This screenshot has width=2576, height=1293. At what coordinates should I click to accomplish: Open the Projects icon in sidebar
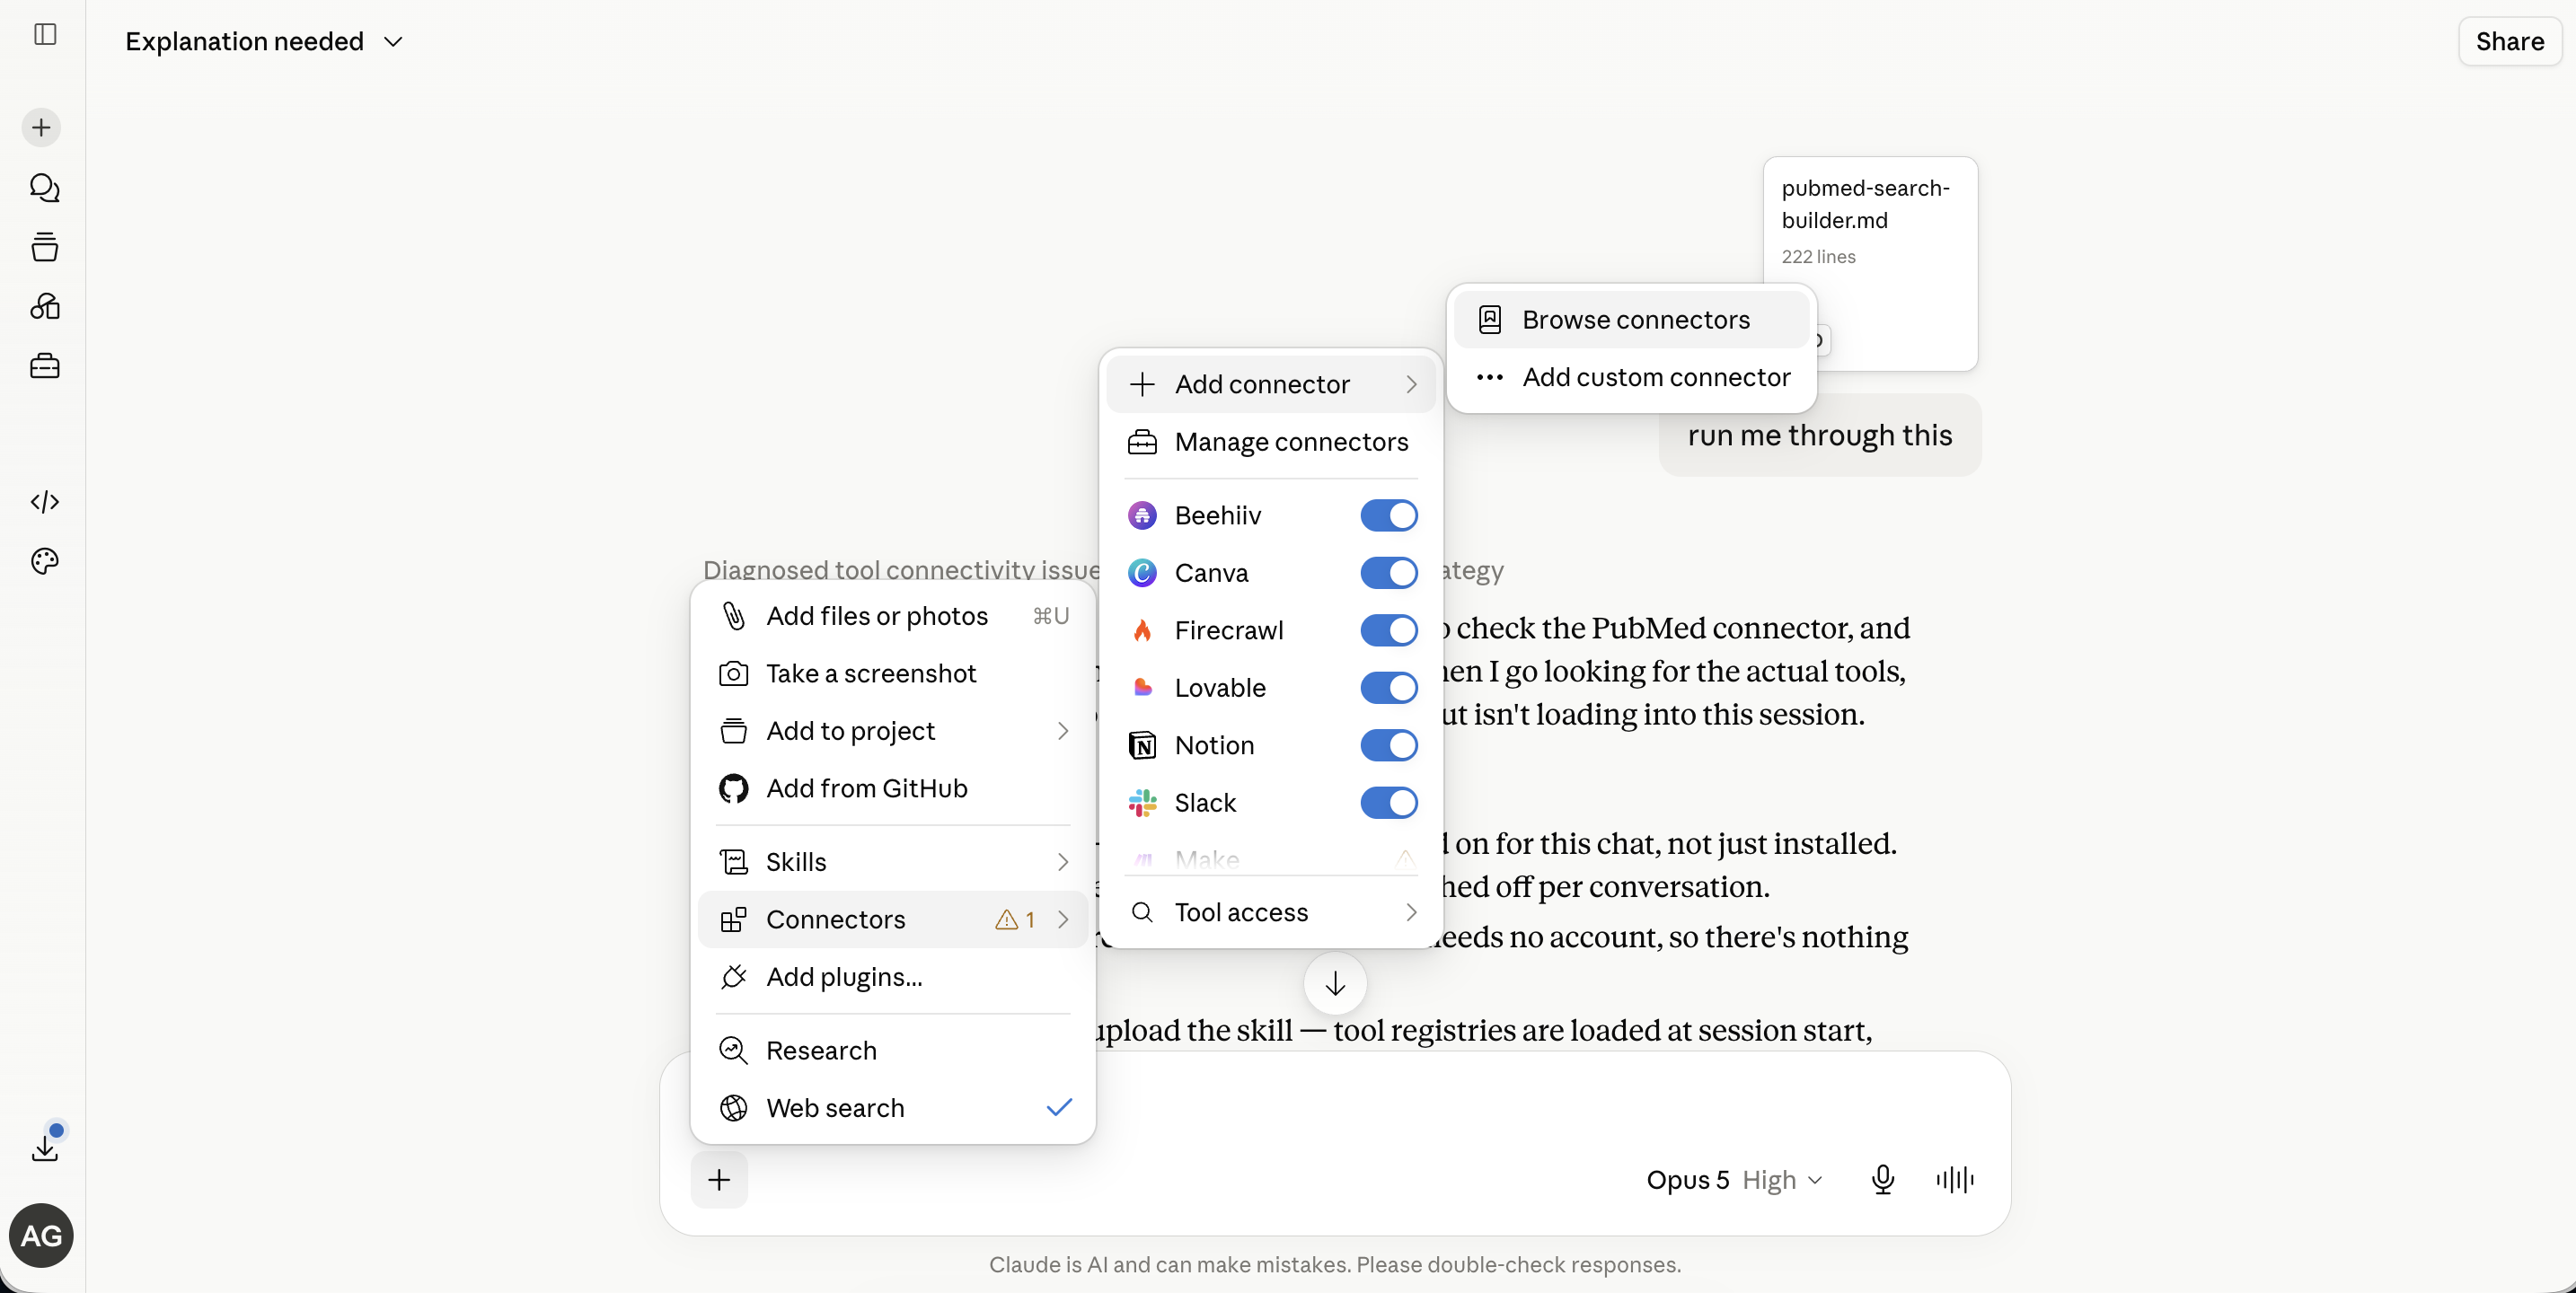click(x=45, y=246)
